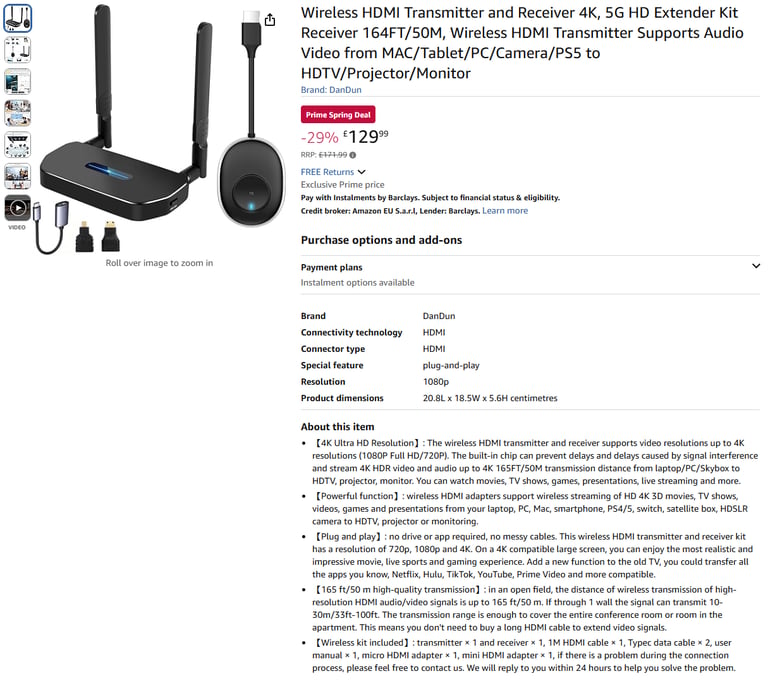768x681 pixels.
Task: Click the Prime Spring Deal badge
Action: click(338, 115)
